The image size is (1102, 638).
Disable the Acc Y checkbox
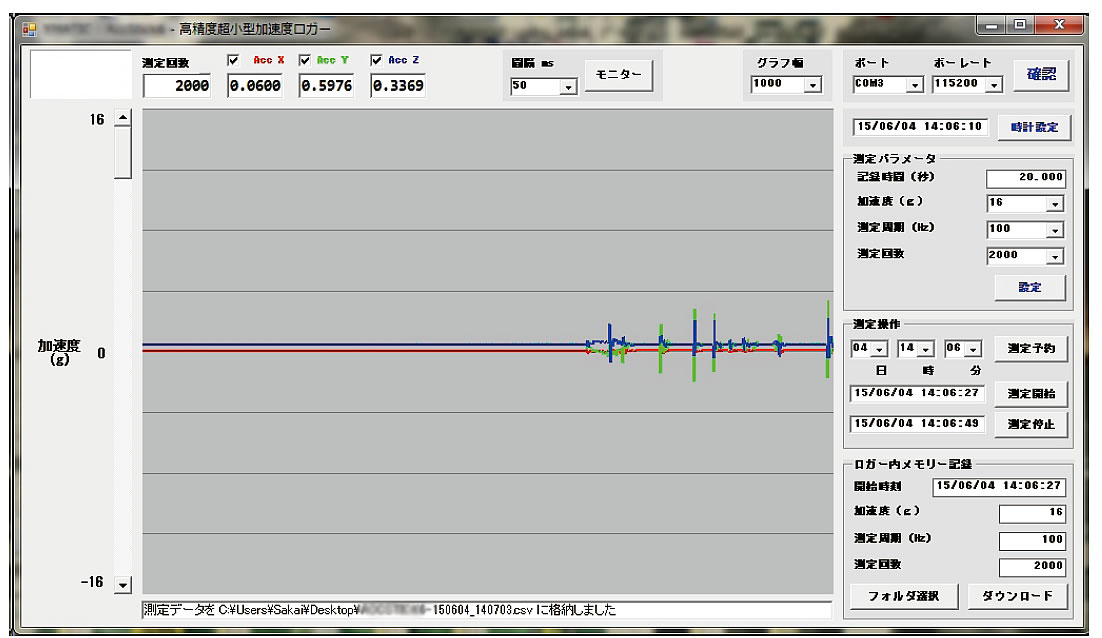point(305,60)
